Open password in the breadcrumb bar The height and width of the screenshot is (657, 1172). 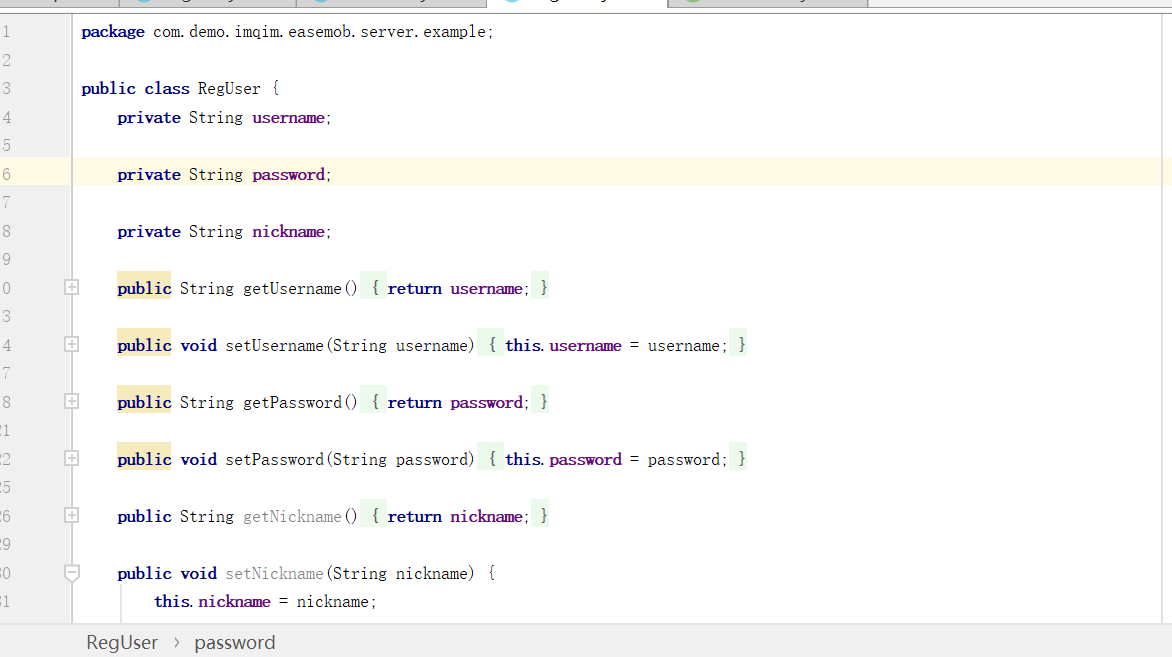coord(235,642)
